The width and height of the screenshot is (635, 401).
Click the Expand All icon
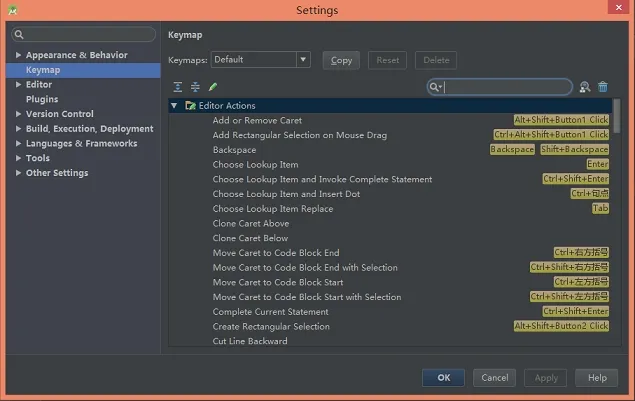[x=178, y=87]
